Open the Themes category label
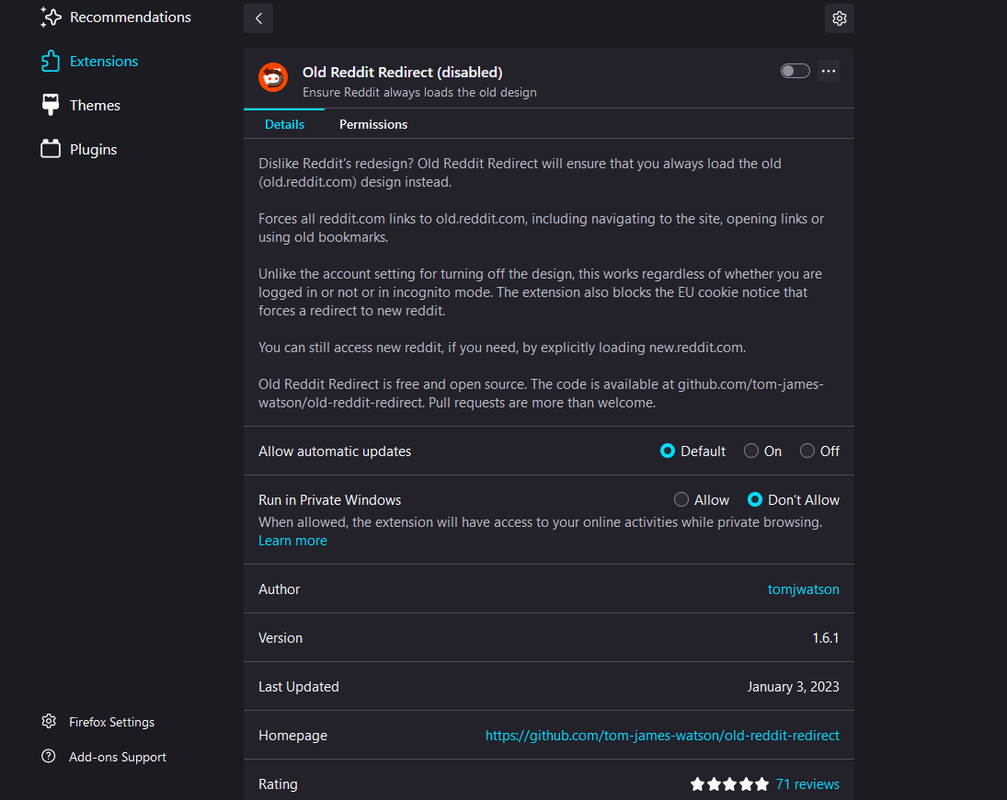The height and width of the screenshot is (800, 1007). click(95, 105)
